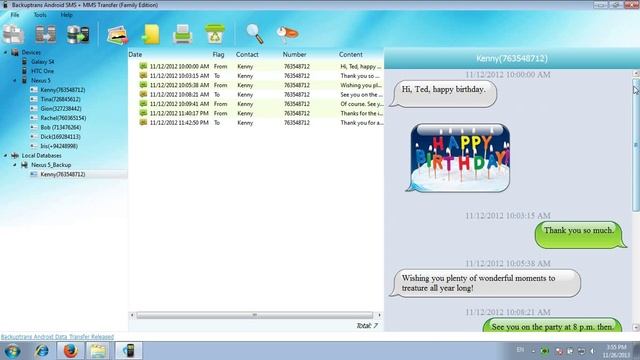Viewport: 640px width, 360px height.
Task: Click the magnifier search icon
Action: coord(255,34)
